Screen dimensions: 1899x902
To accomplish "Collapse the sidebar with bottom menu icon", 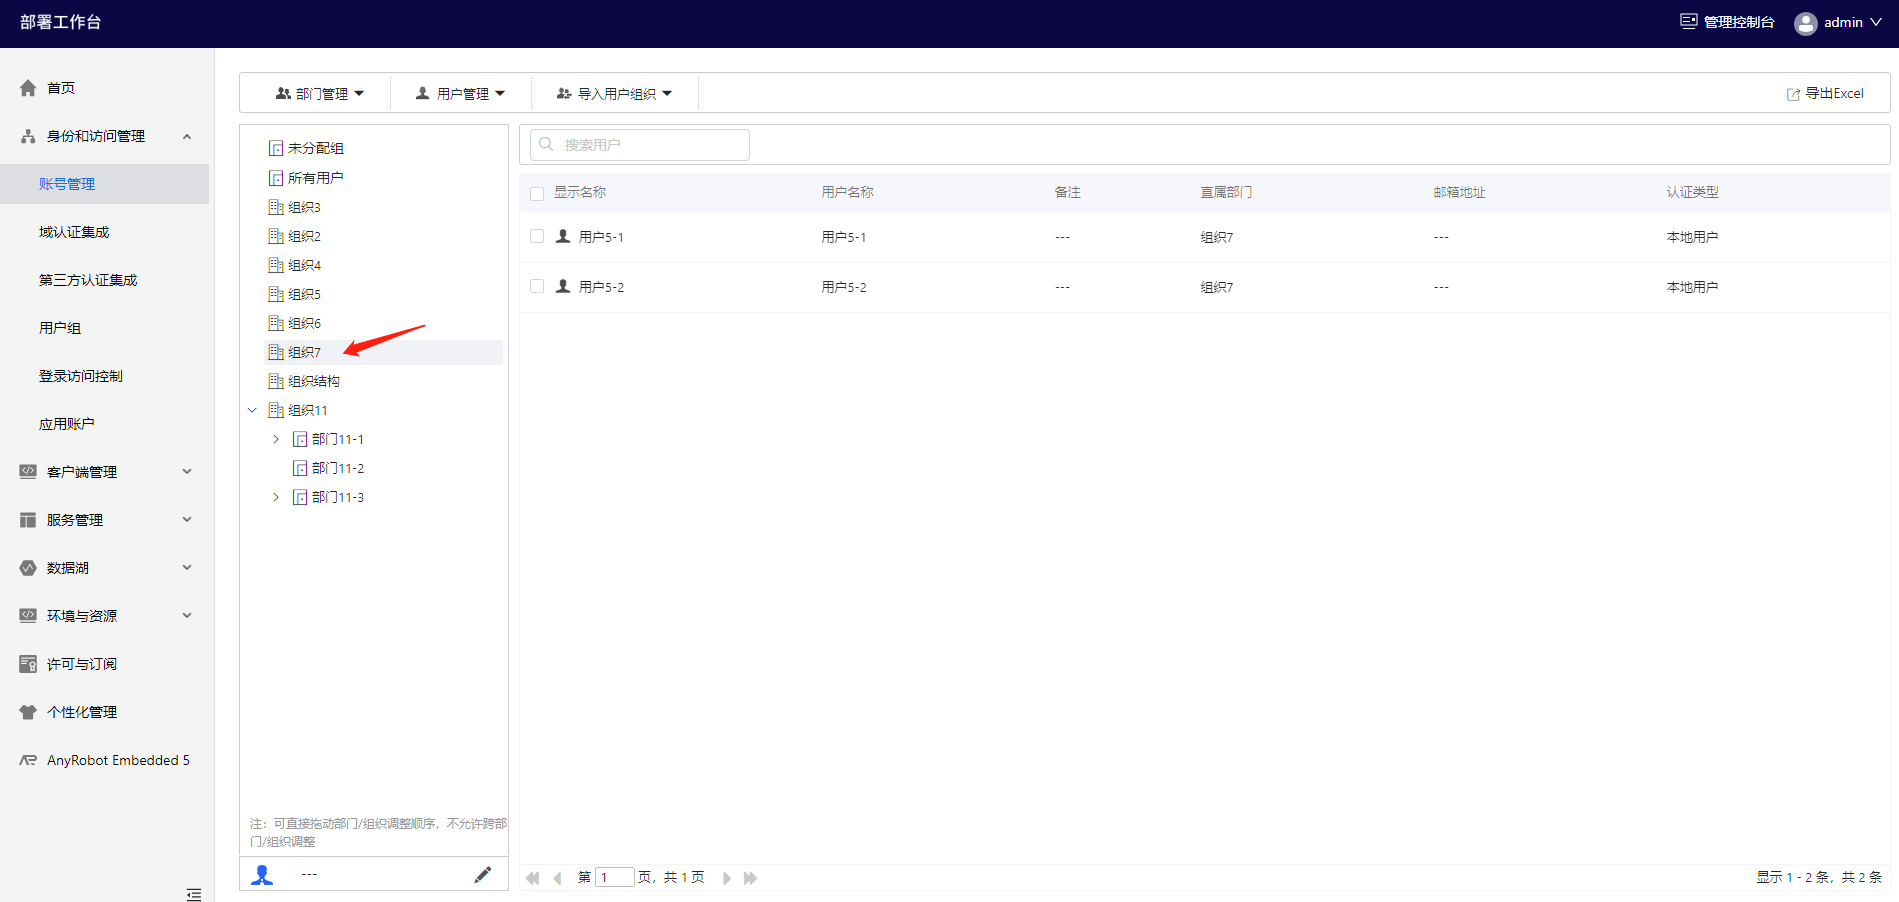I will point(194,894).
